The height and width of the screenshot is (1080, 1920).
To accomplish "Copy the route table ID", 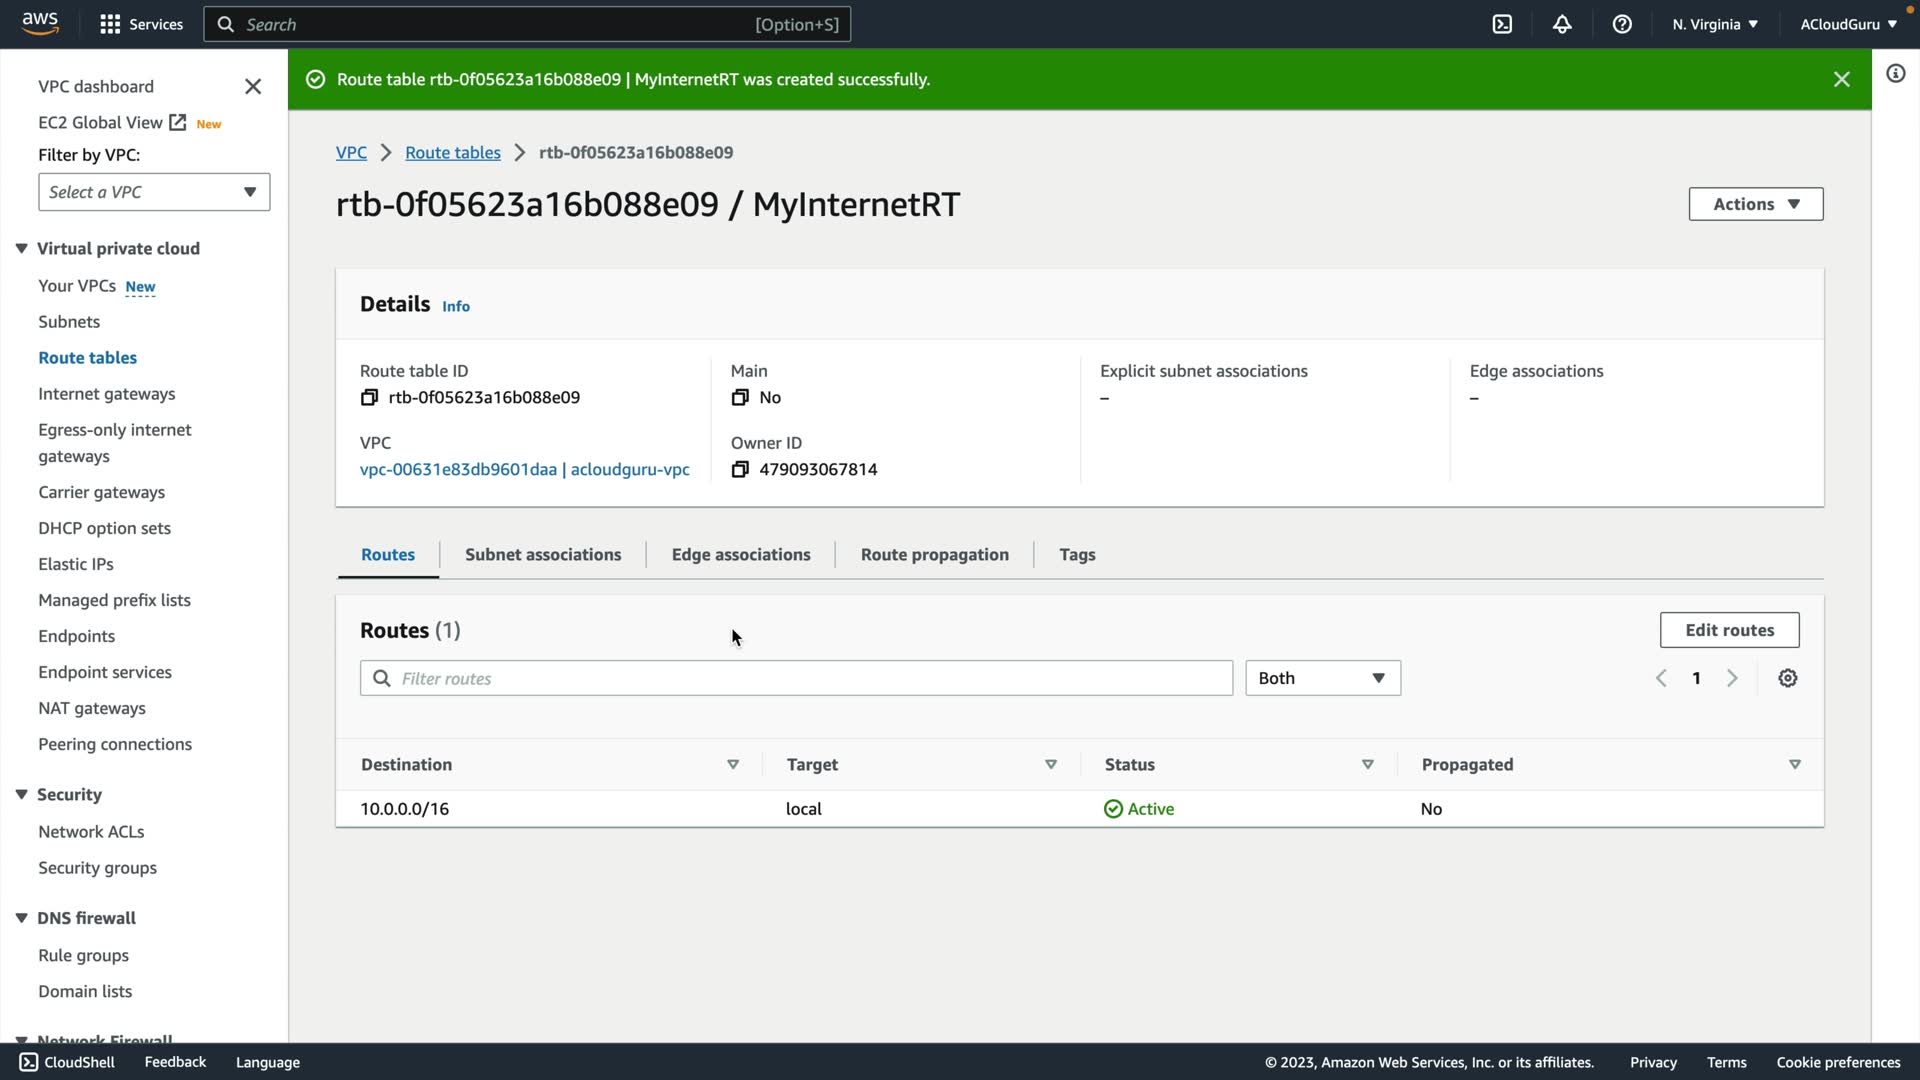I will (x=369, y=398).
